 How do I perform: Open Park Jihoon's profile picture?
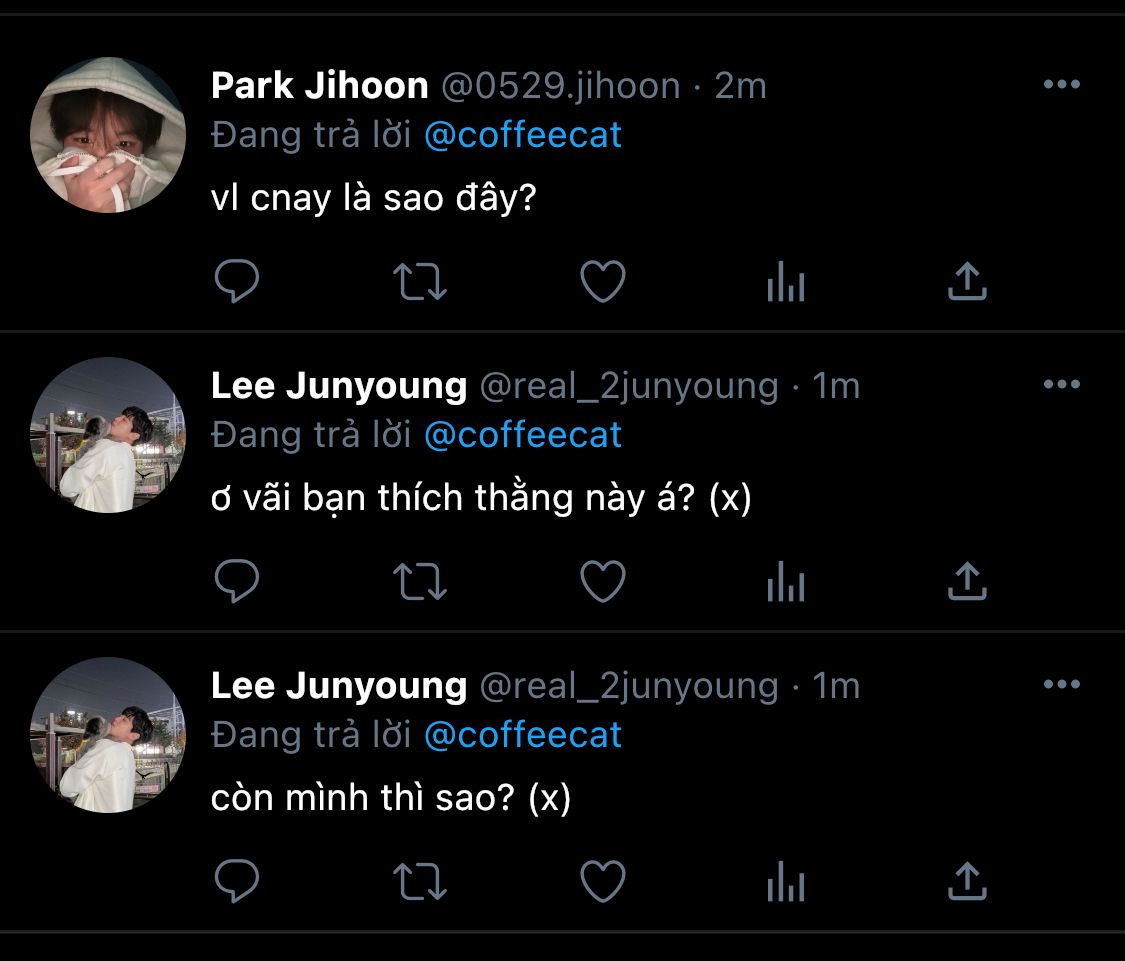pos(108,135)
